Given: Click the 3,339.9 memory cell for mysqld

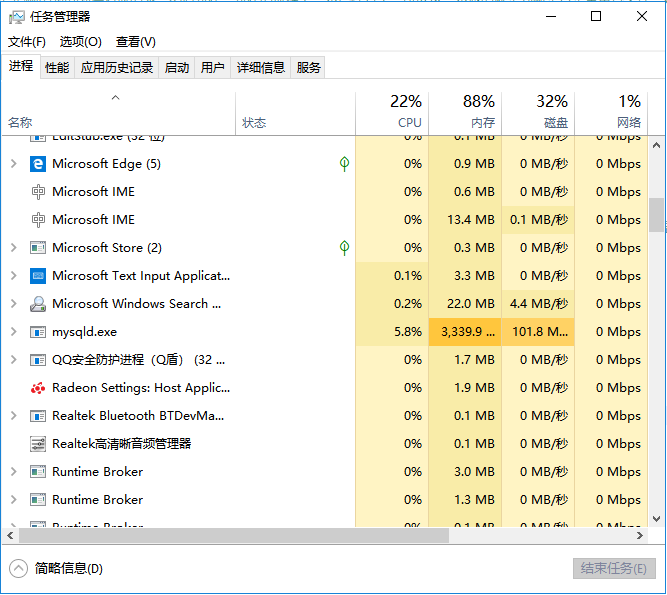Looking at the screenshot, I should (465, 332).
